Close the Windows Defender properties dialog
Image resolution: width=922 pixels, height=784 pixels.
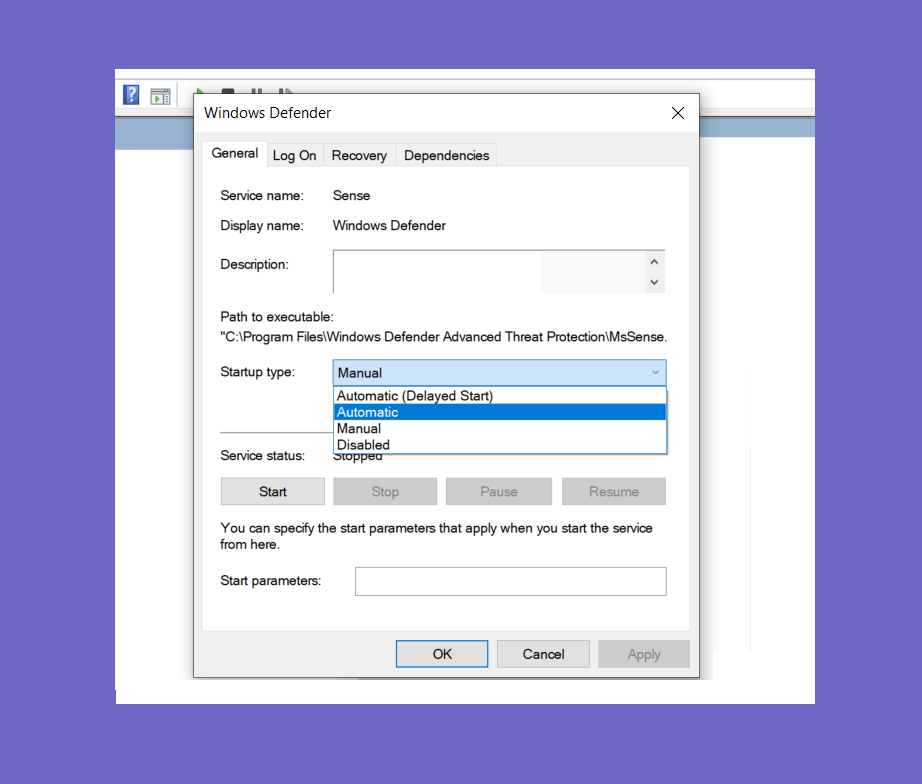coord(677,113)
